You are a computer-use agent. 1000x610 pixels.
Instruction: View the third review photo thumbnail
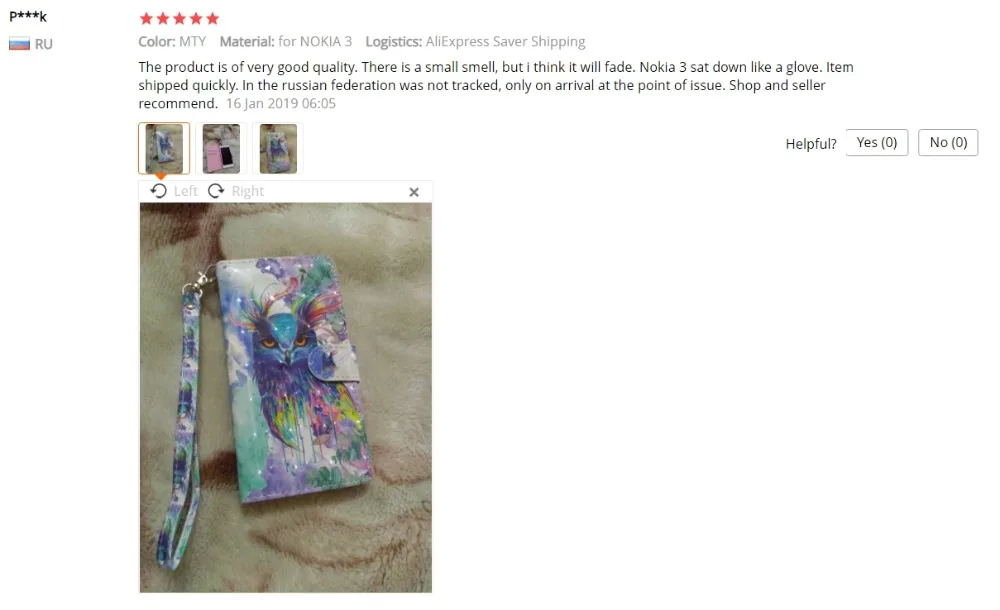point(277,148)
